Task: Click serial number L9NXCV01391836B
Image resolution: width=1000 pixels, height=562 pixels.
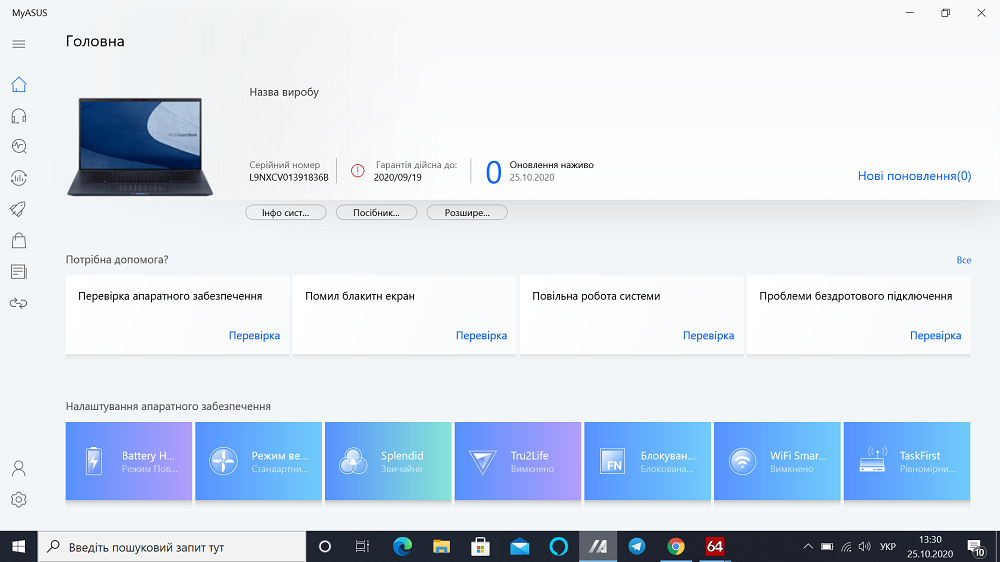Action: (x=289, y=177)
